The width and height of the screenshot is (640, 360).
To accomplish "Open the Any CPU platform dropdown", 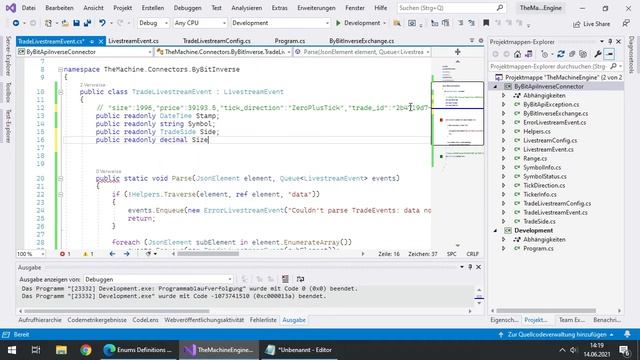I will tap(200, 23).
